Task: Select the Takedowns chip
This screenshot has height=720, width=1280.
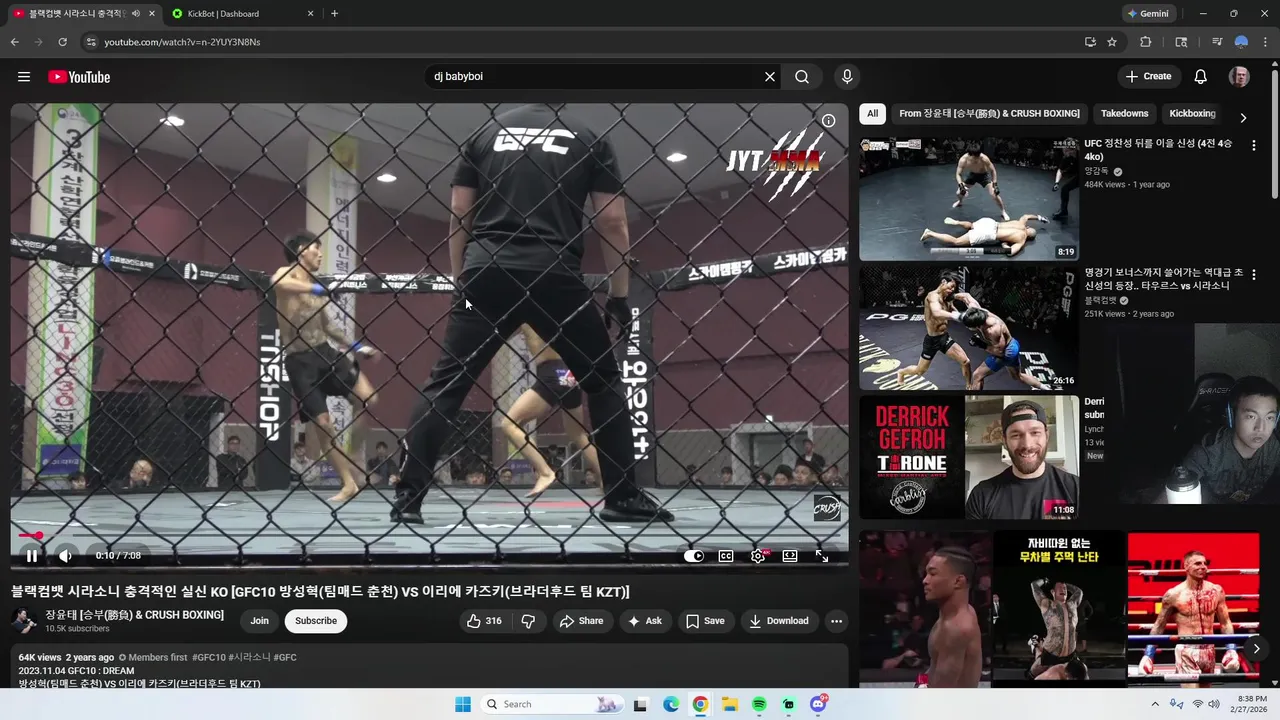Action: [x=1124, y=114]
